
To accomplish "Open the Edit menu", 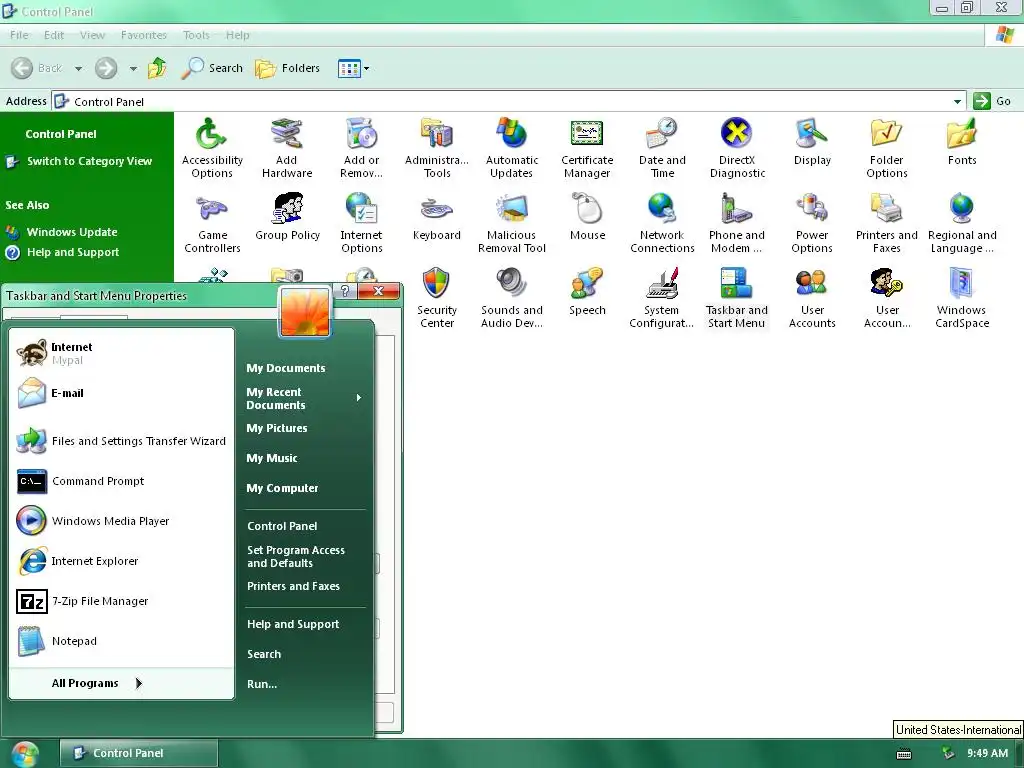I will (x=54, y=35).
